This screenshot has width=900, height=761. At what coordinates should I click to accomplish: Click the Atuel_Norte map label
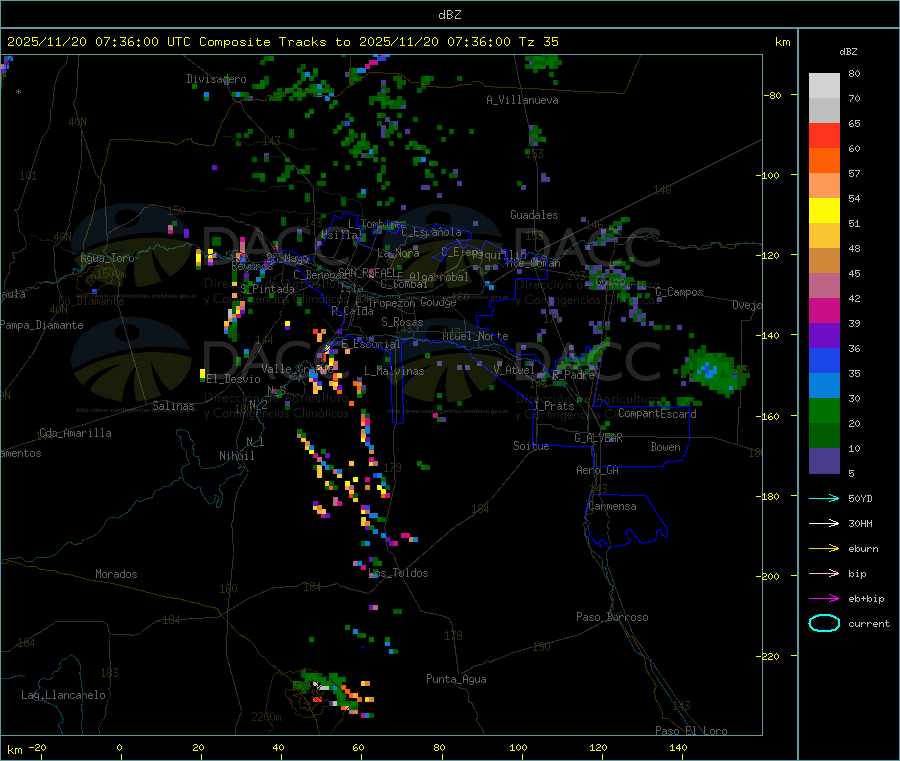point(475,336)
